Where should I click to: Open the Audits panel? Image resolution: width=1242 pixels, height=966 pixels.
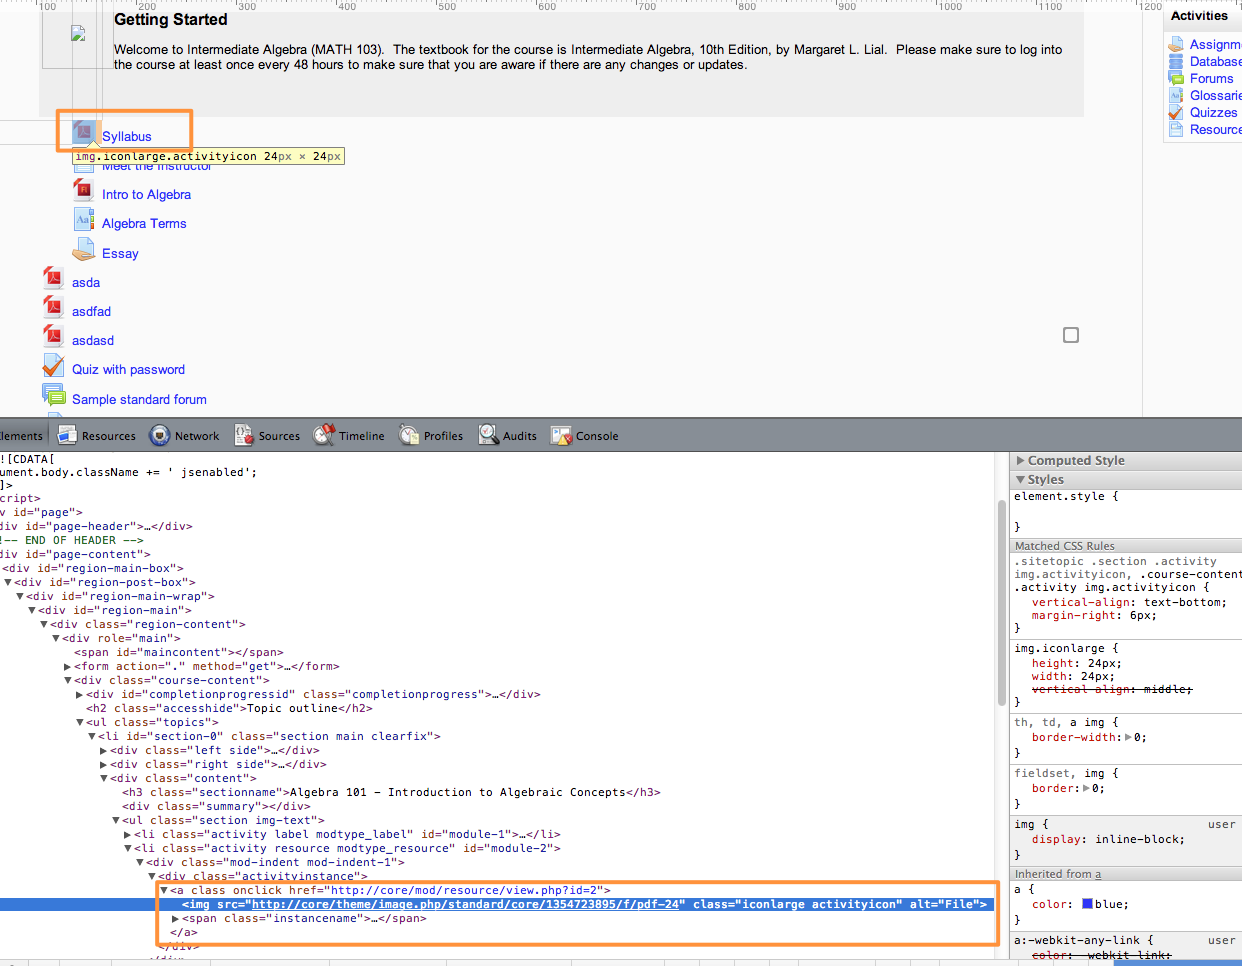tap(507, 436)
